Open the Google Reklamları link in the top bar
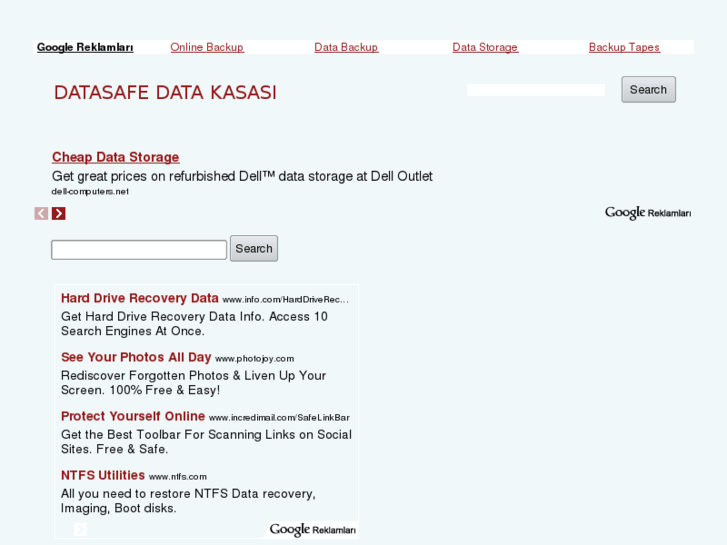The height and width of the screenshot is (545, 727). click(x=85, y=47)
